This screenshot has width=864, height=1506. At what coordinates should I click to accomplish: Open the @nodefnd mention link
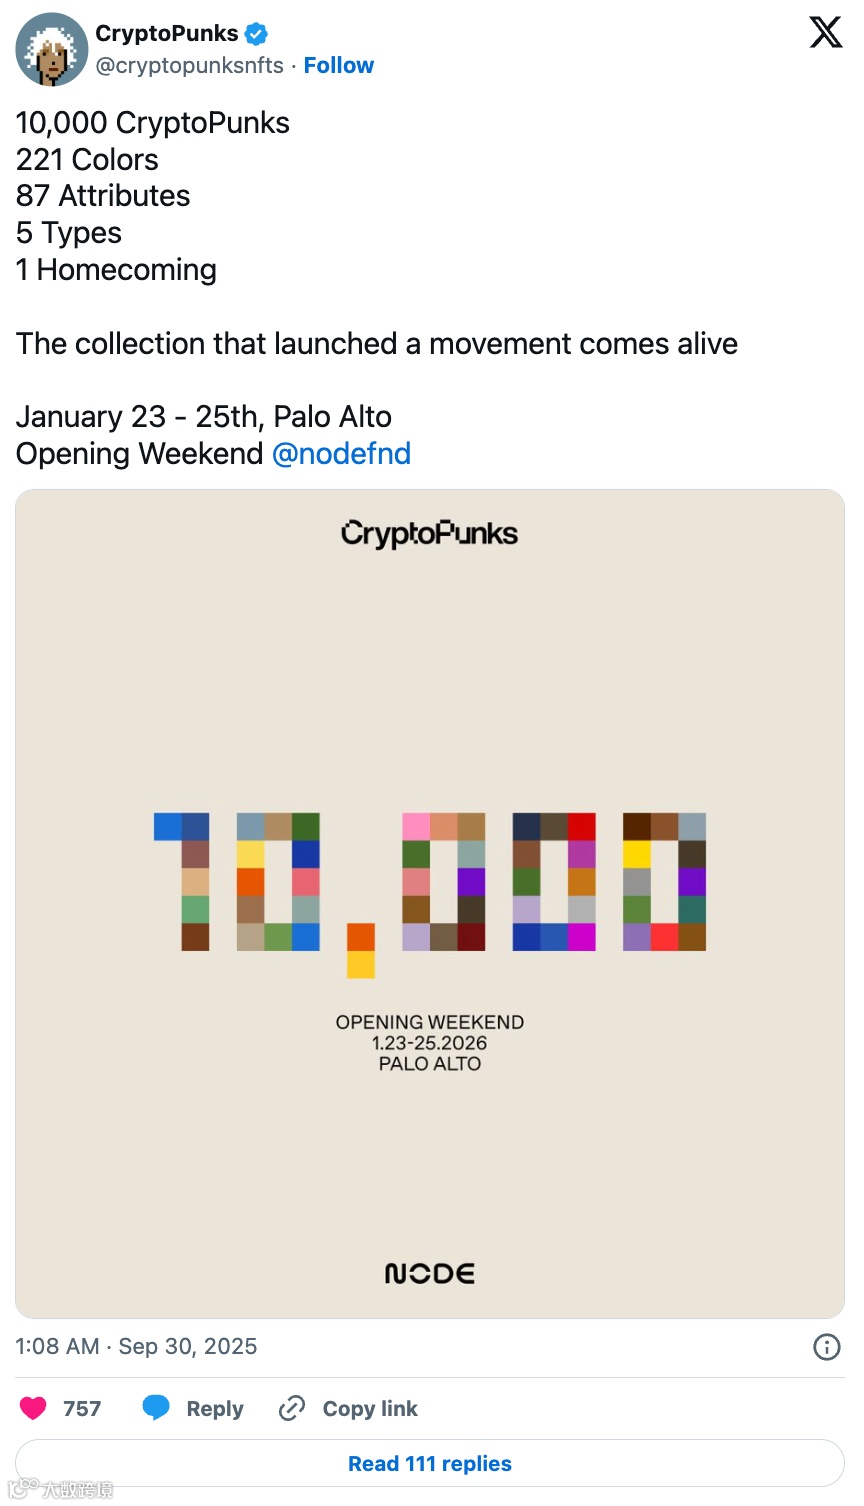pos(341,454)
